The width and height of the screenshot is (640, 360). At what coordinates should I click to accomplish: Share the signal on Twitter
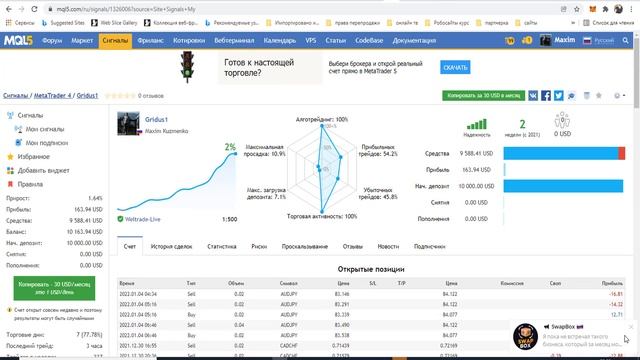point(559,96)
